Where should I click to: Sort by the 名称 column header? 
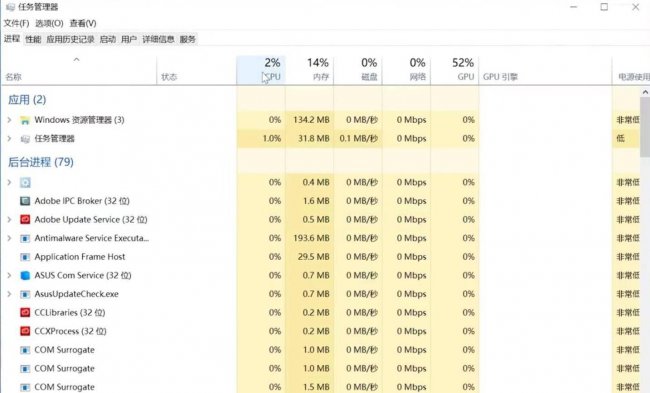coord(79,70)
